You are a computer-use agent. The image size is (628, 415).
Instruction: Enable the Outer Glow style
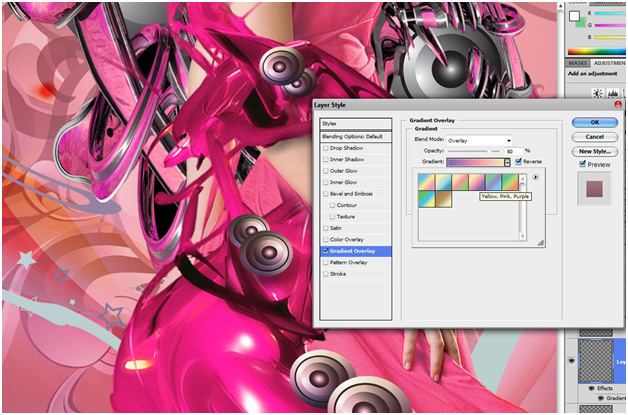(x=326, y=171)
